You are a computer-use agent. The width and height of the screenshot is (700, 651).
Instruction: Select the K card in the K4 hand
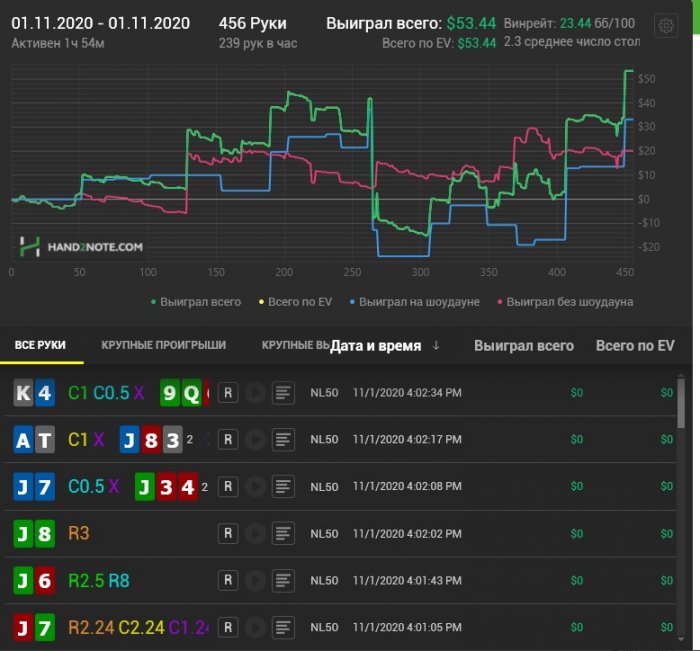tap(23, 393)
